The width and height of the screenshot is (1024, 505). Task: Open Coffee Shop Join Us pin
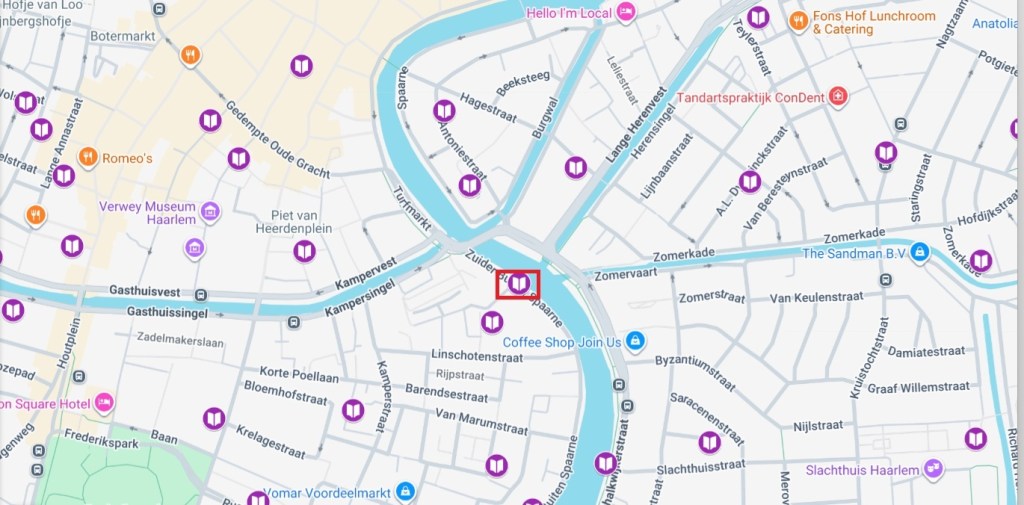point(634,340)
